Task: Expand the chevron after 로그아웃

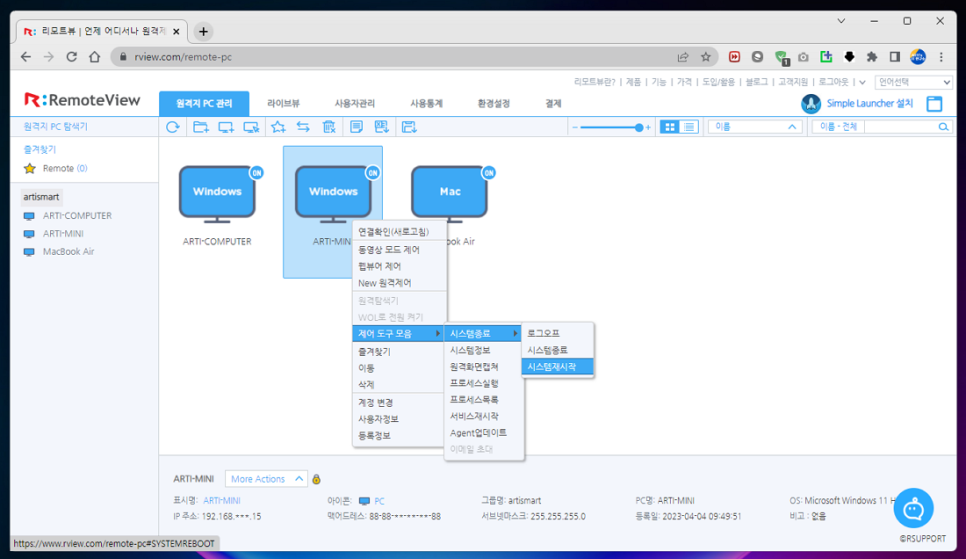Action: click(862, 82)
